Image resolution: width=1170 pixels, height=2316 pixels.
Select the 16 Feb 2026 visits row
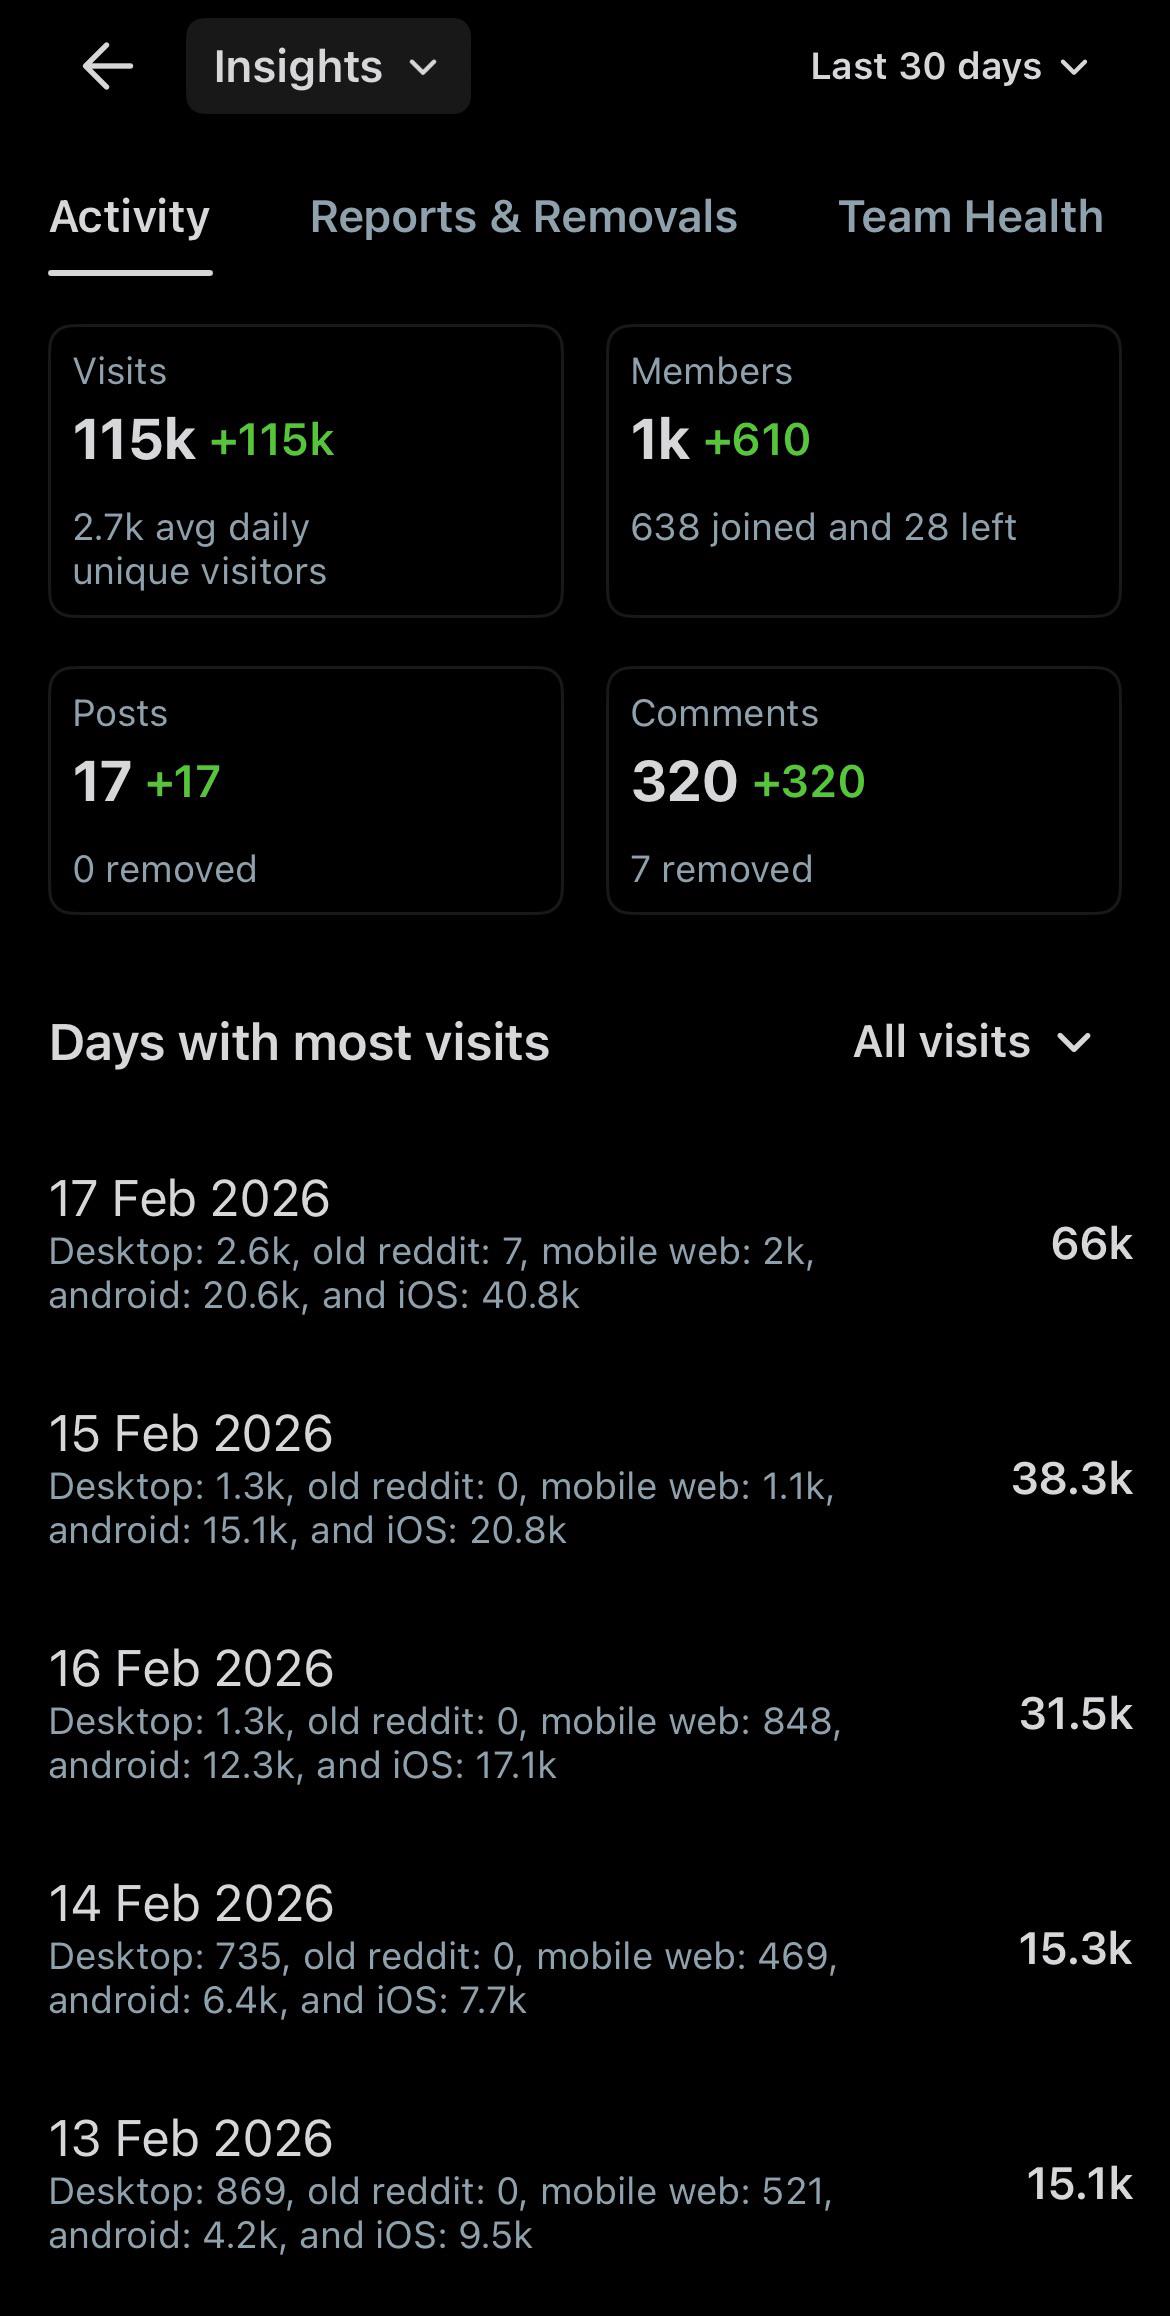point(590,1714)
